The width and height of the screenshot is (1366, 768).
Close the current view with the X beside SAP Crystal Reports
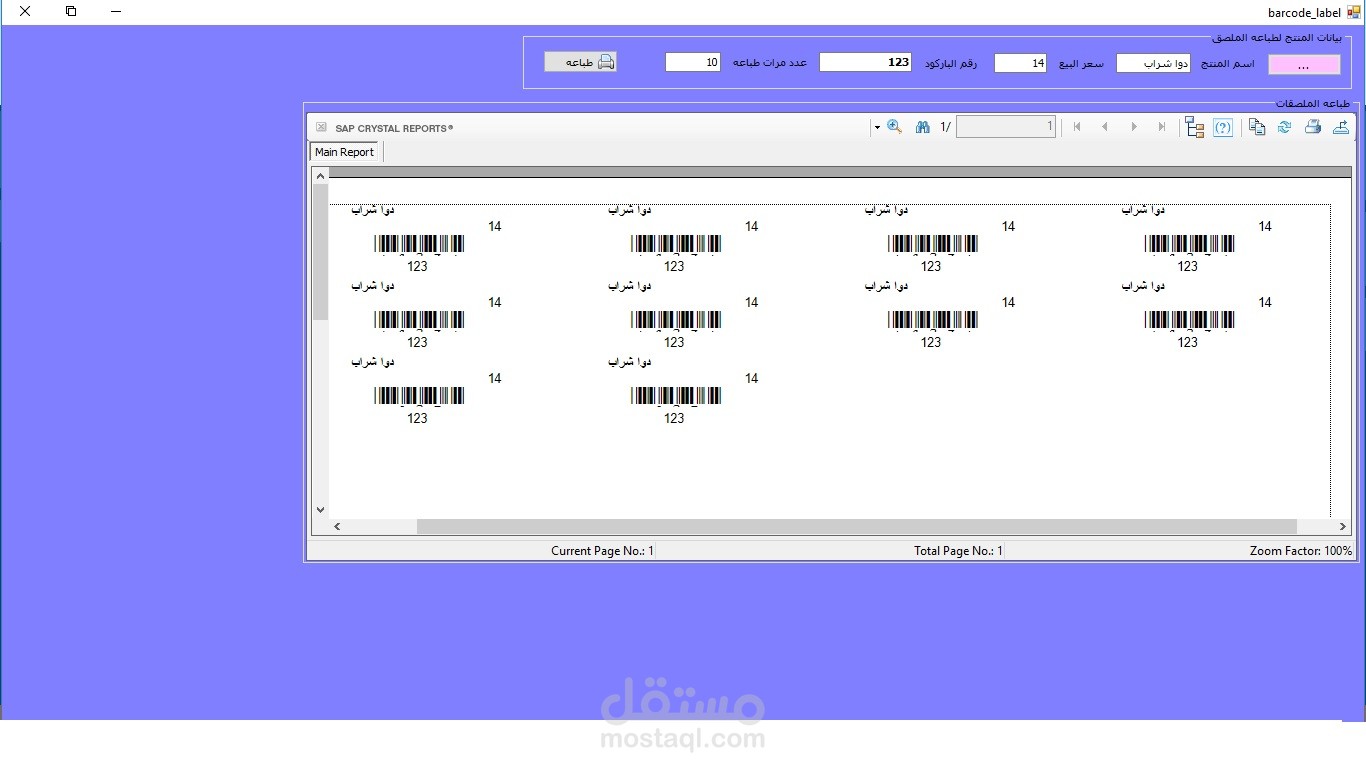[321, 127]
